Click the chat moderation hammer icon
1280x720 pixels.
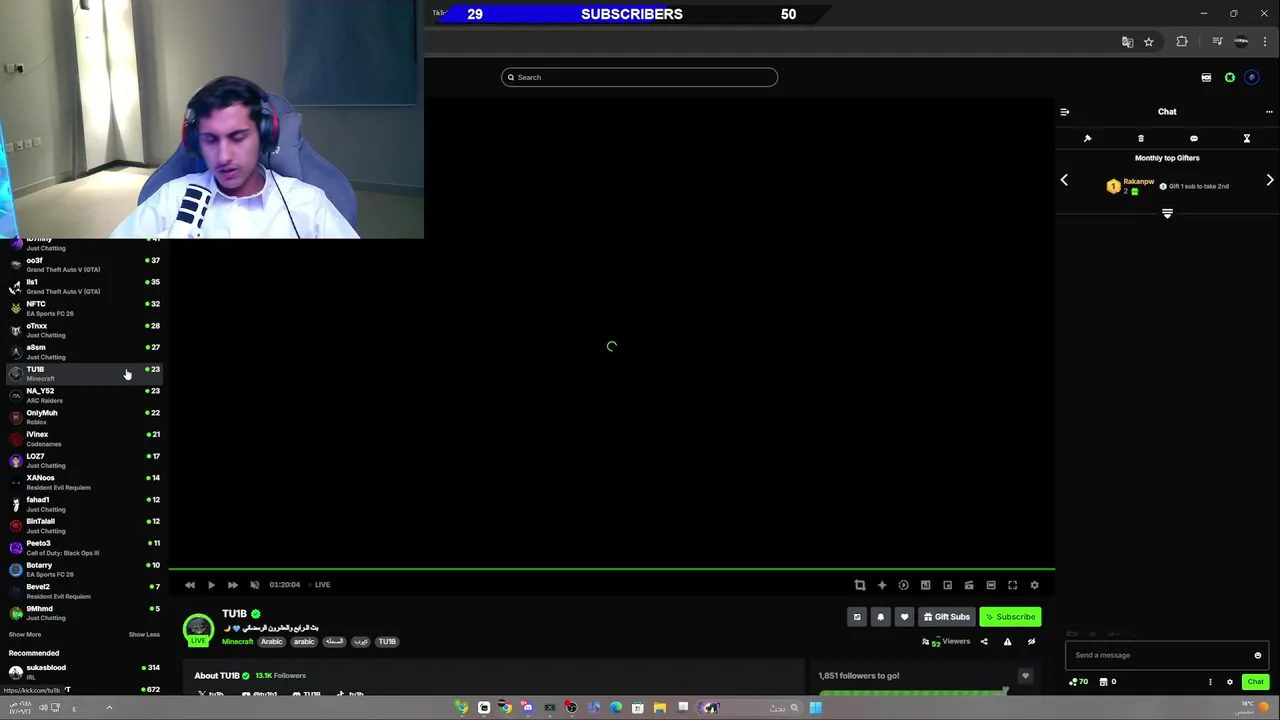click(x=1088, y=139)
